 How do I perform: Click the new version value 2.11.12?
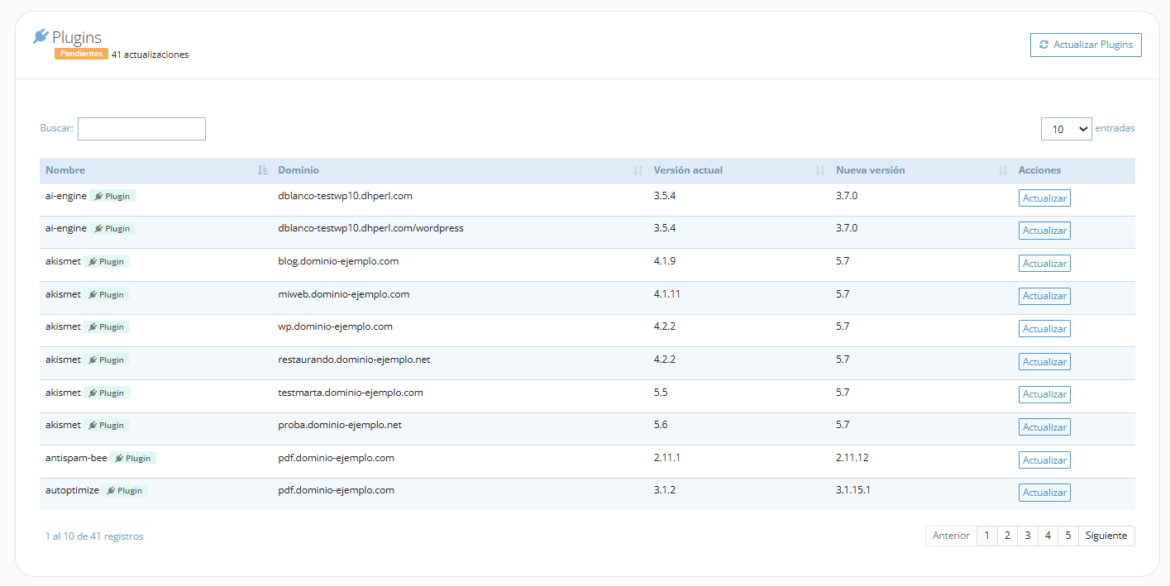point(852,458)
